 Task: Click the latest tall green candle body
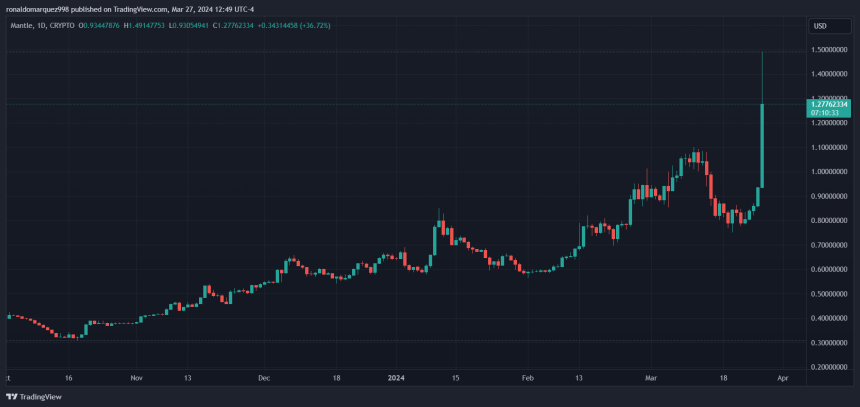762,145
